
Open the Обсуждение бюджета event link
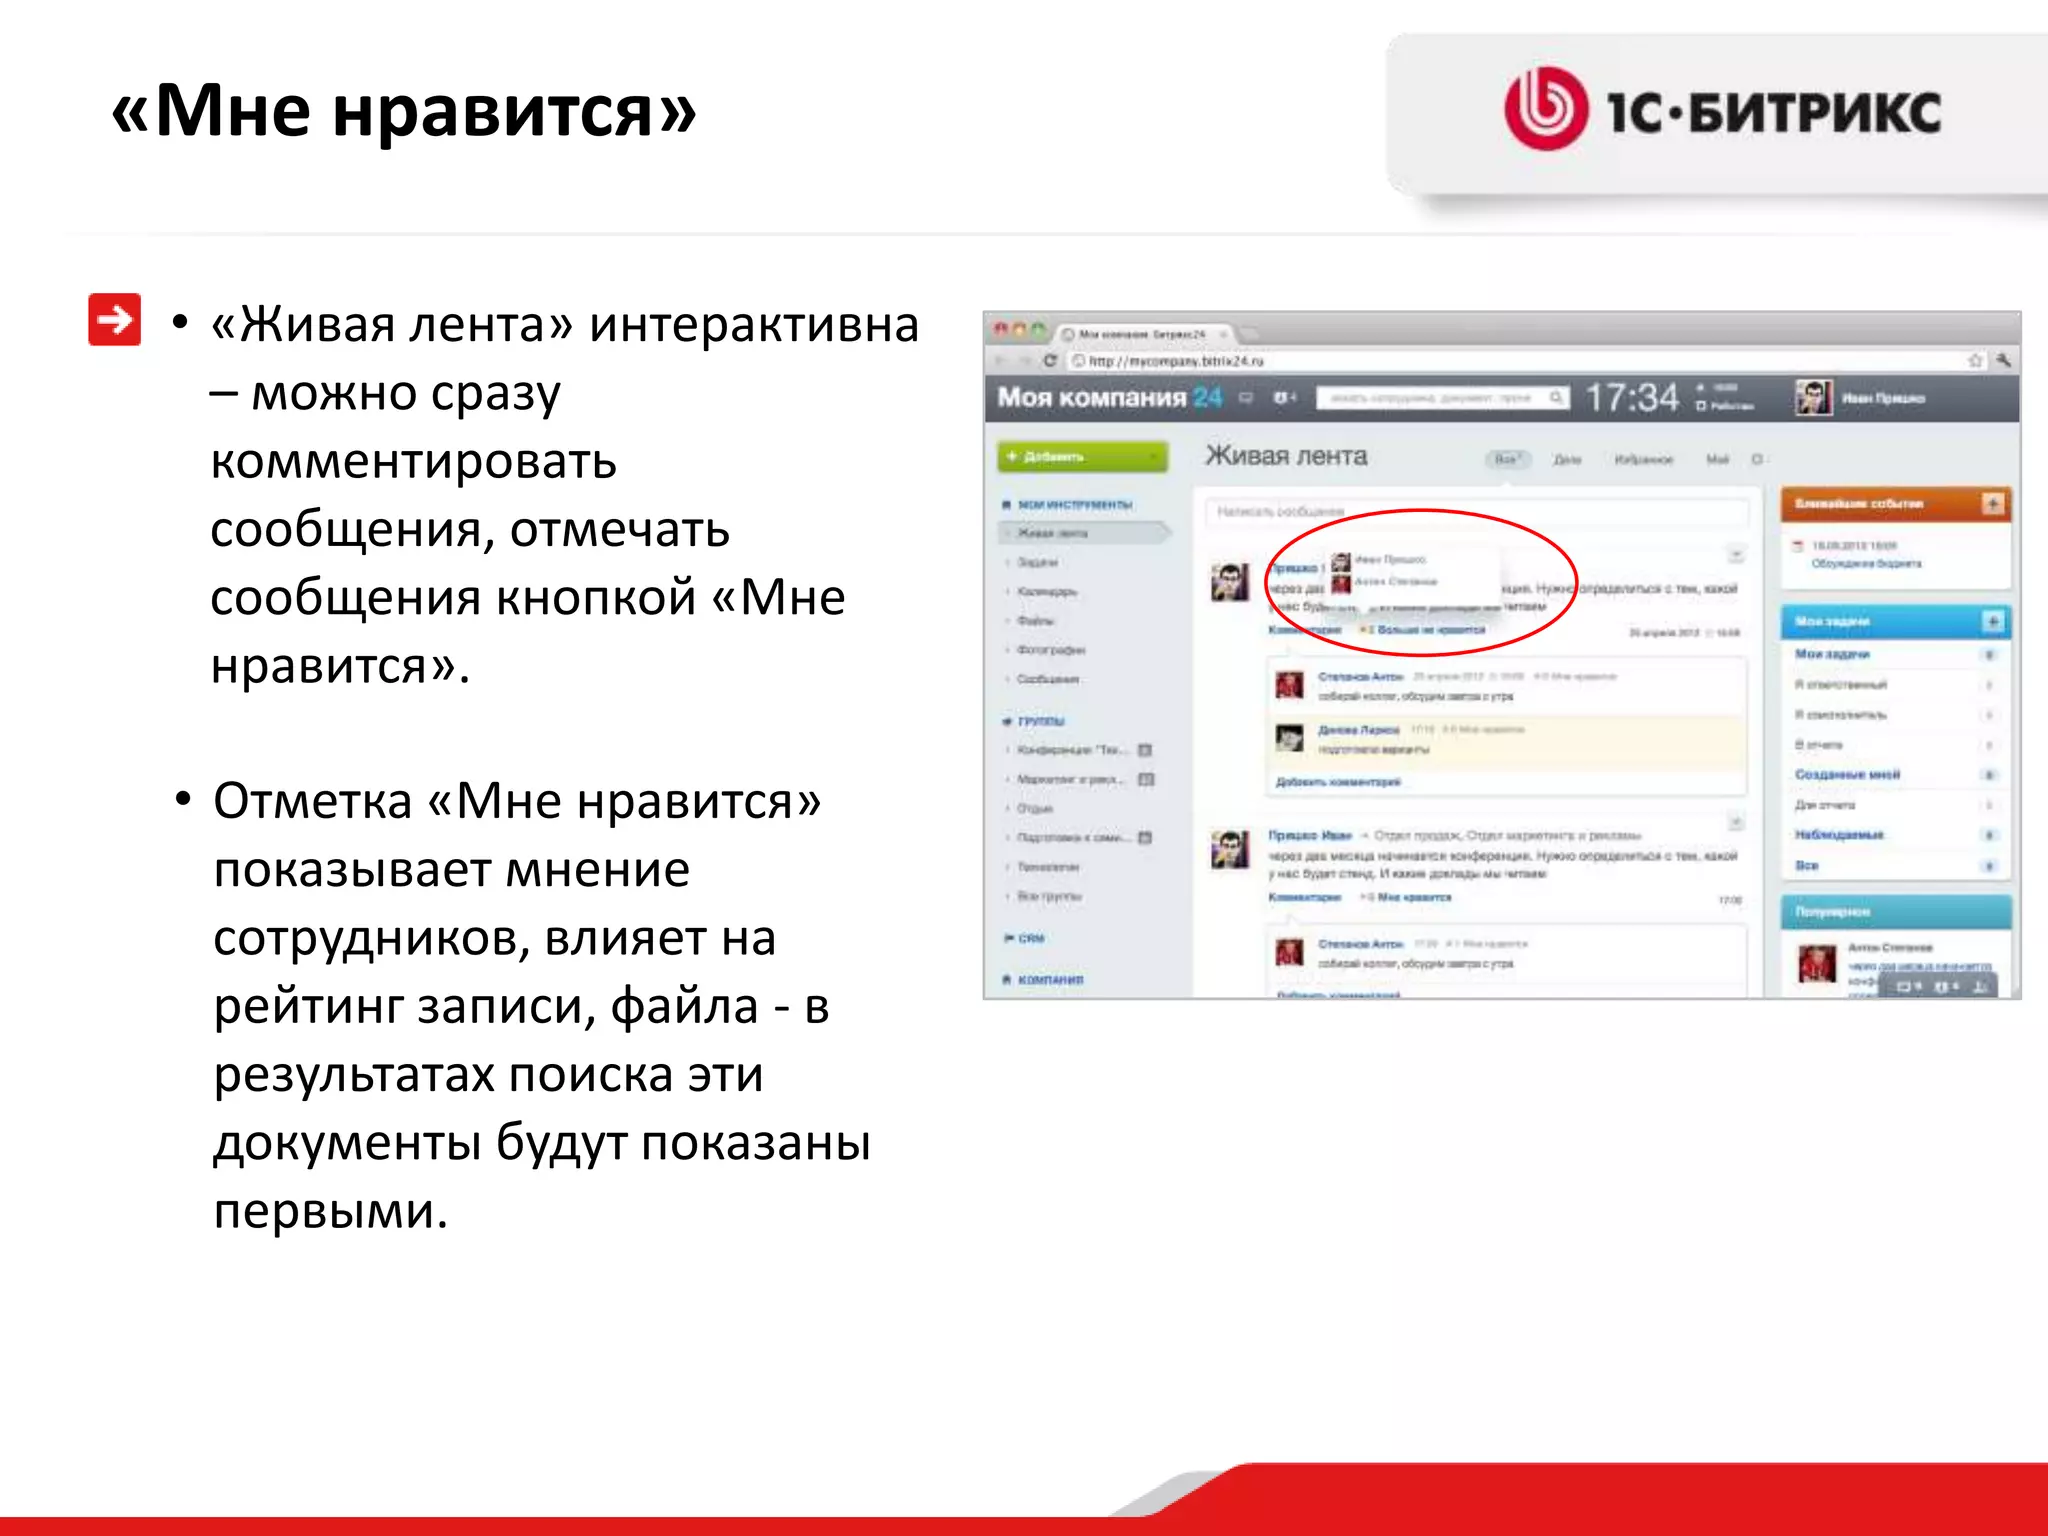[x=1866, y=564]
